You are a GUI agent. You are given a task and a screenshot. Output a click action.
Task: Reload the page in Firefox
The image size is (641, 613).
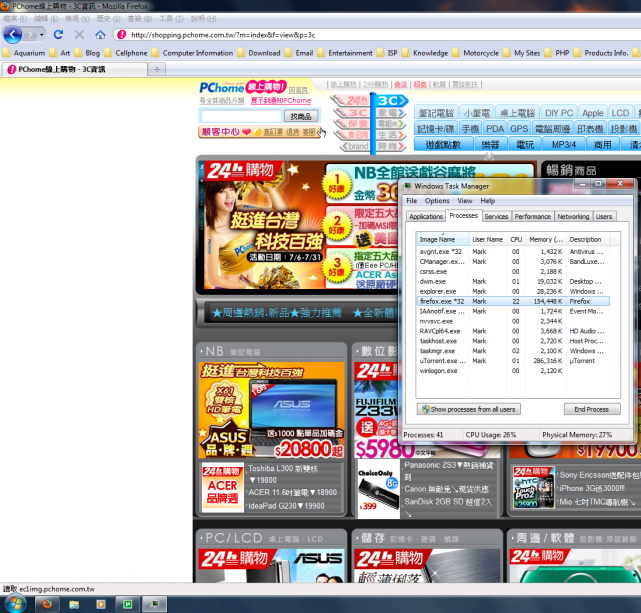(x=58, y=35)
